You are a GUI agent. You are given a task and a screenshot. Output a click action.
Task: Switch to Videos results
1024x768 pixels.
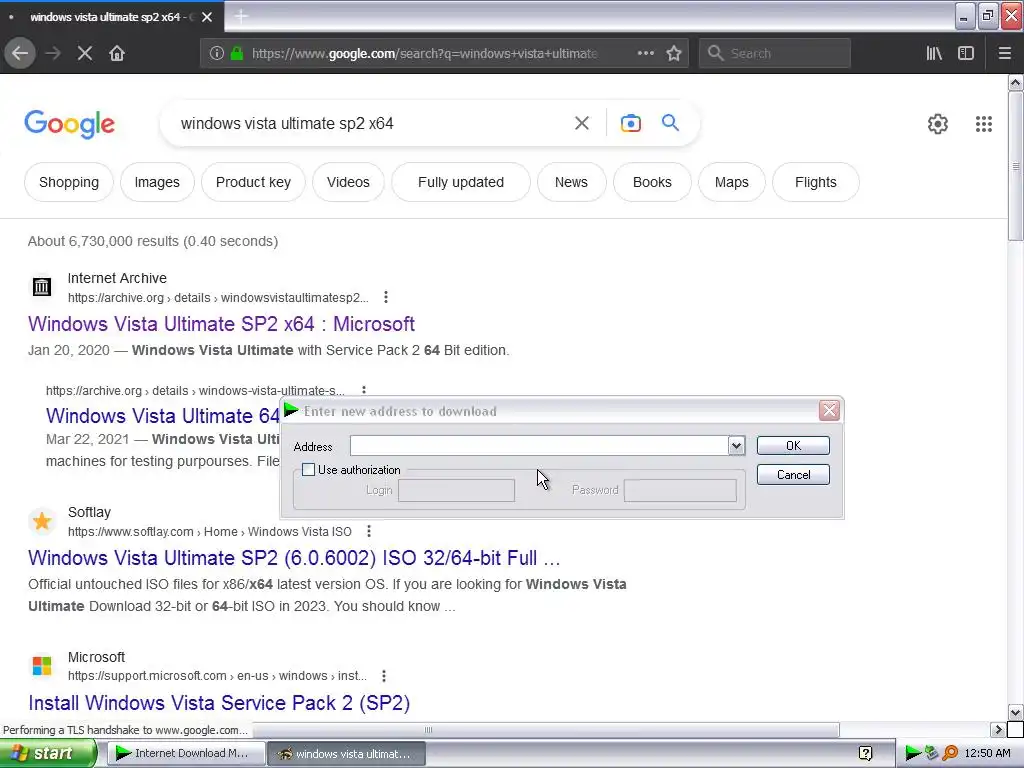tap(348, 182)
